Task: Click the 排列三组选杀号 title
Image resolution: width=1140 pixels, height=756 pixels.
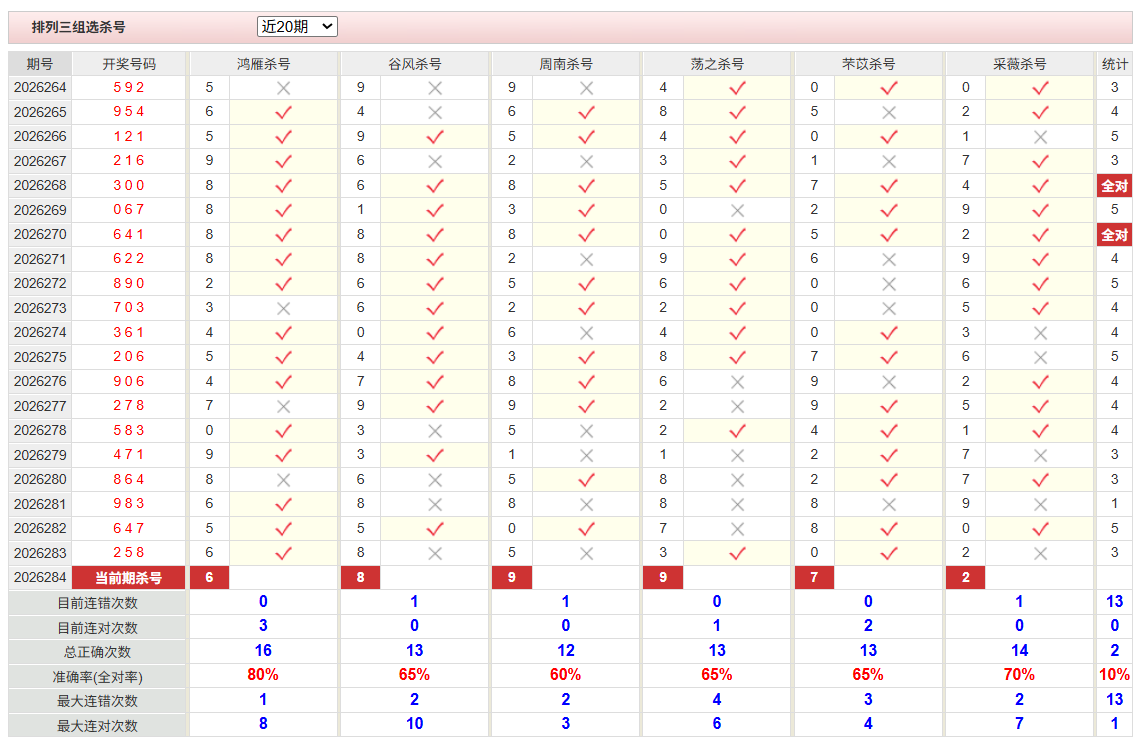Action: (79, 27)
